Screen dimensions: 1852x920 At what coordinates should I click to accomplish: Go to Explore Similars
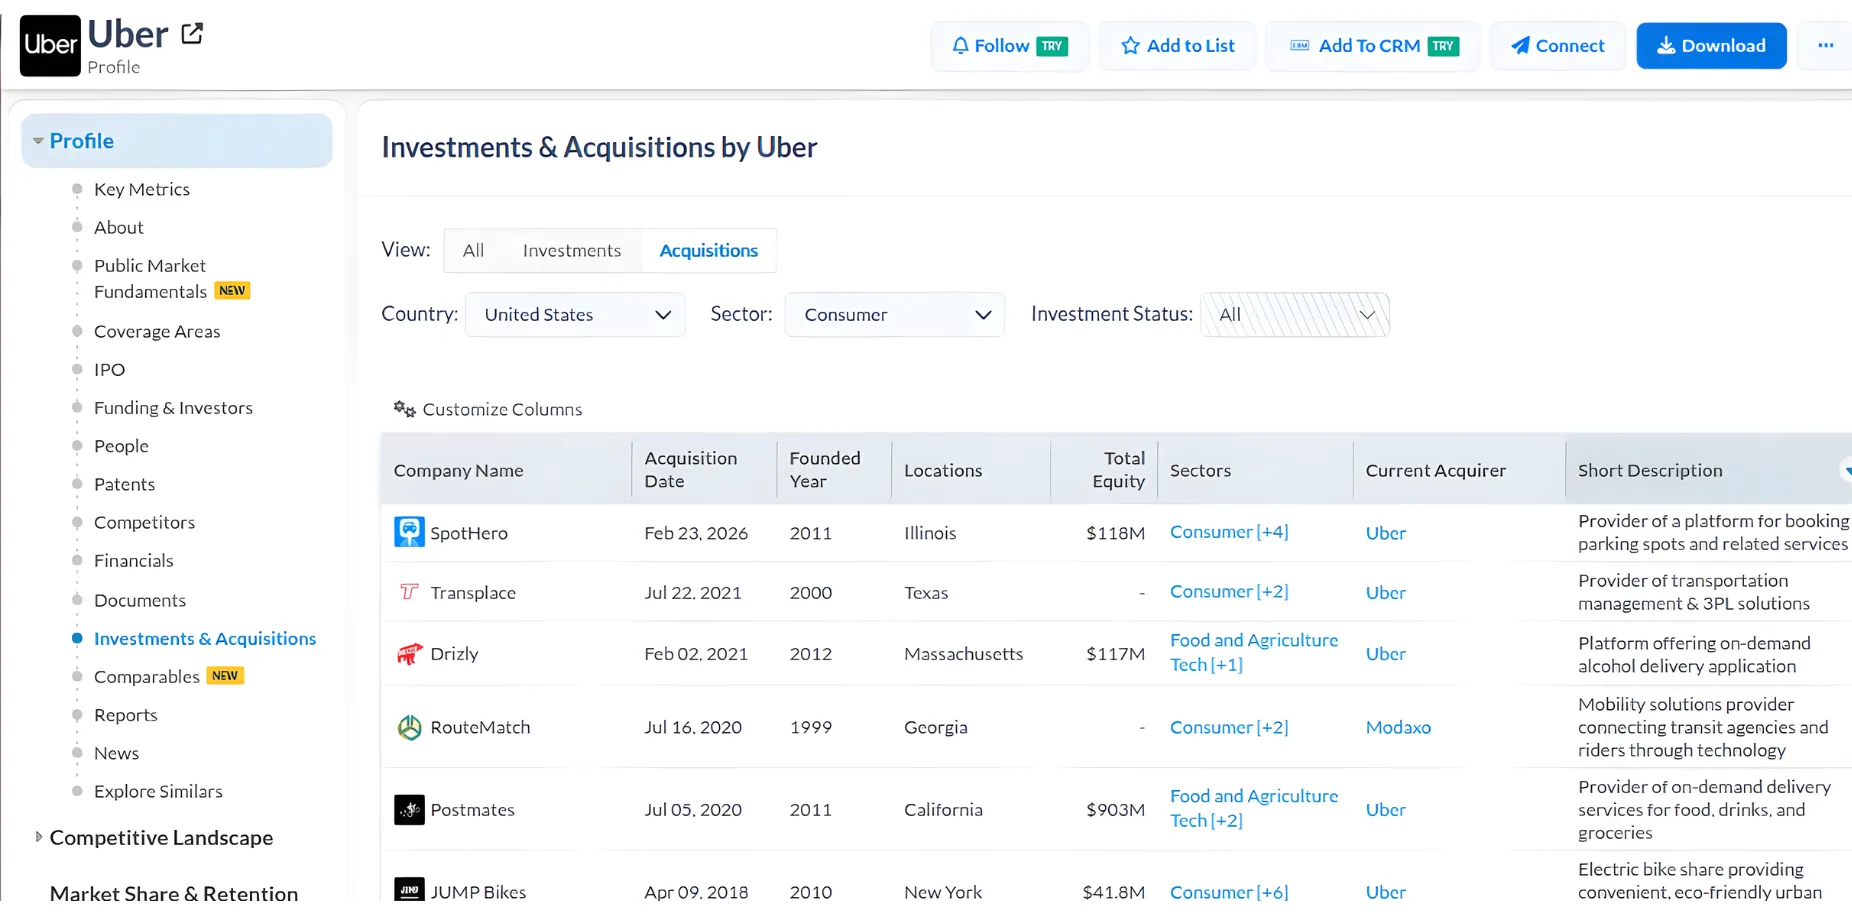[158, 791]
